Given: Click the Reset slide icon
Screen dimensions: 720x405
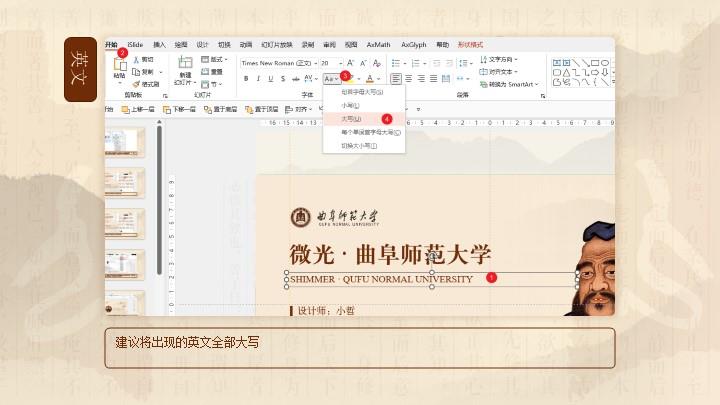Looking at the screenshot, I should point(205,72).
